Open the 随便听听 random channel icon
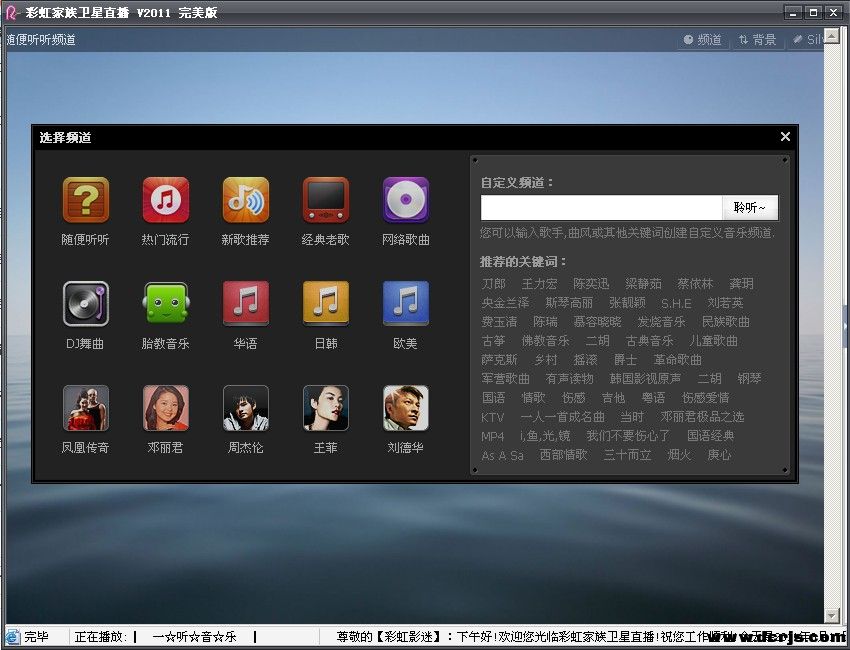 tap(85, 200)
